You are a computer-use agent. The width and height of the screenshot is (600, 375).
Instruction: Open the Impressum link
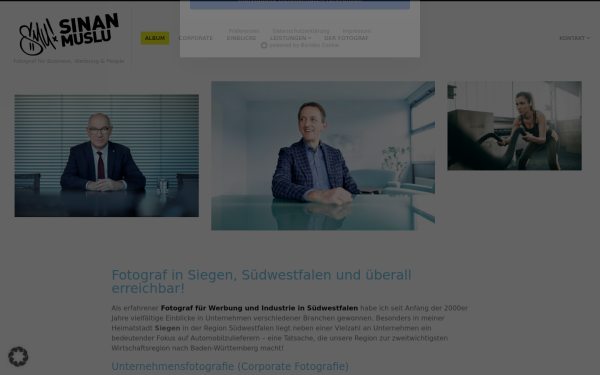[357, 31]
